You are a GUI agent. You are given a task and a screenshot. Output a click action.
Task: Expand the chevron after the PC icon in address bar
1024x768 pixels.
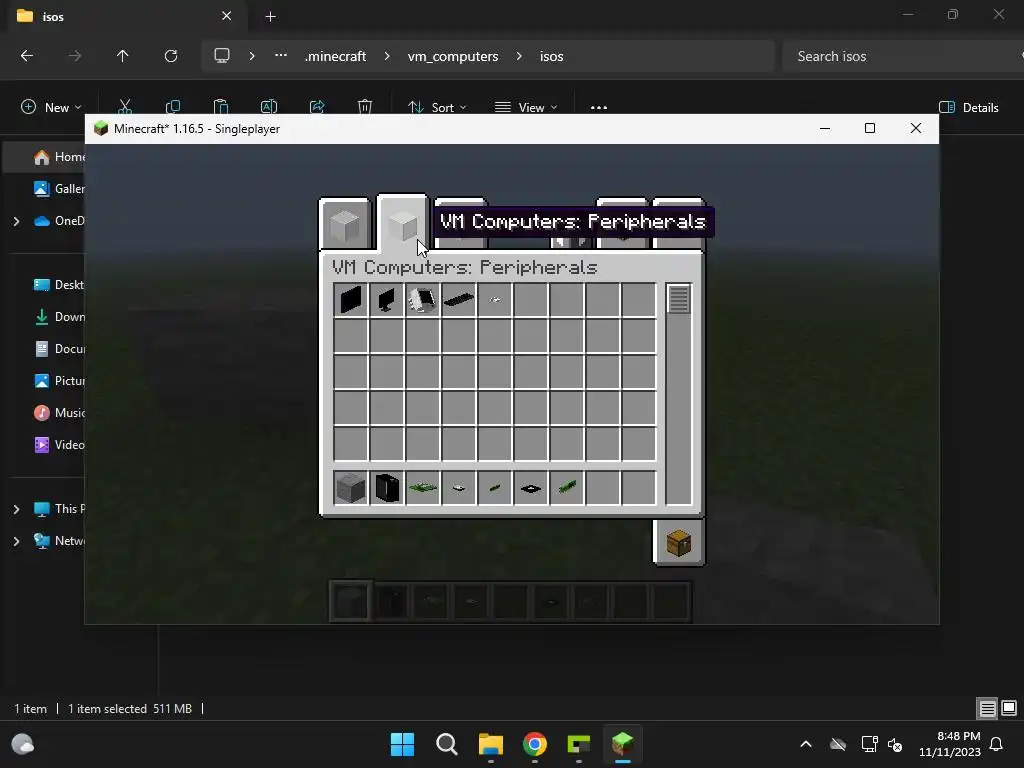click(x=252, y=56)
